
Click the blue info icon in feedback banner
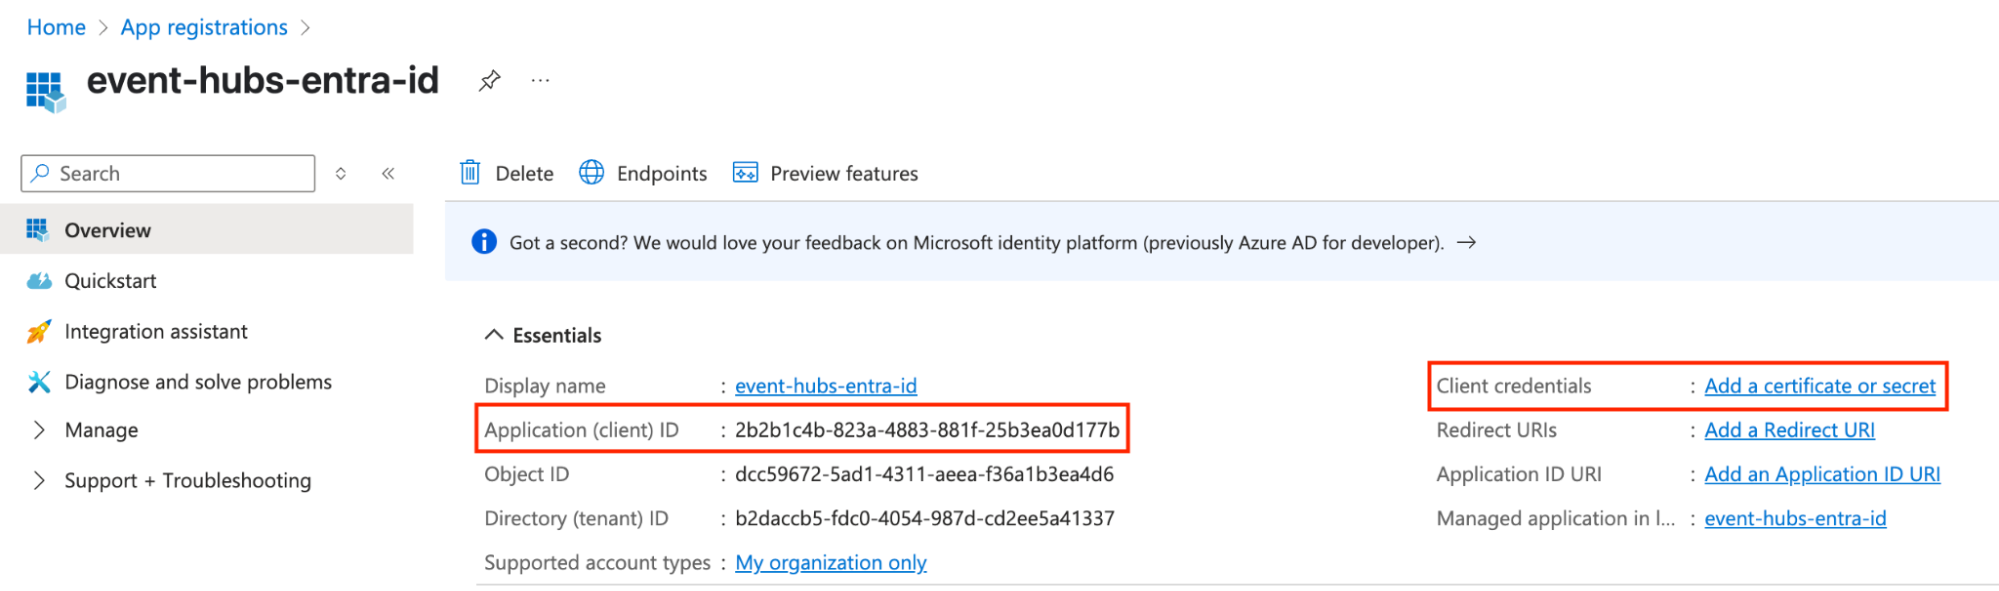[x=484, y=242]
